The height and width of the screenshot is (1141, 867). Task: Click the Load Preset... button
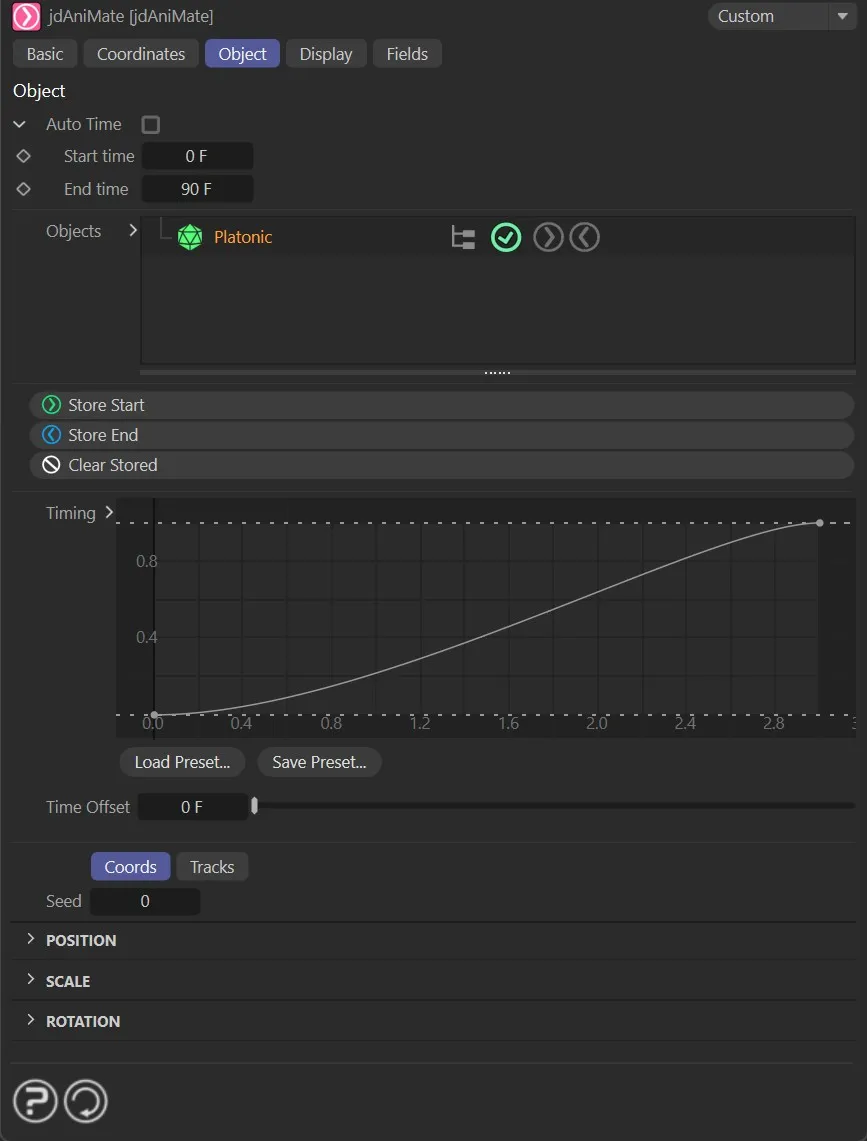point(182,762)
